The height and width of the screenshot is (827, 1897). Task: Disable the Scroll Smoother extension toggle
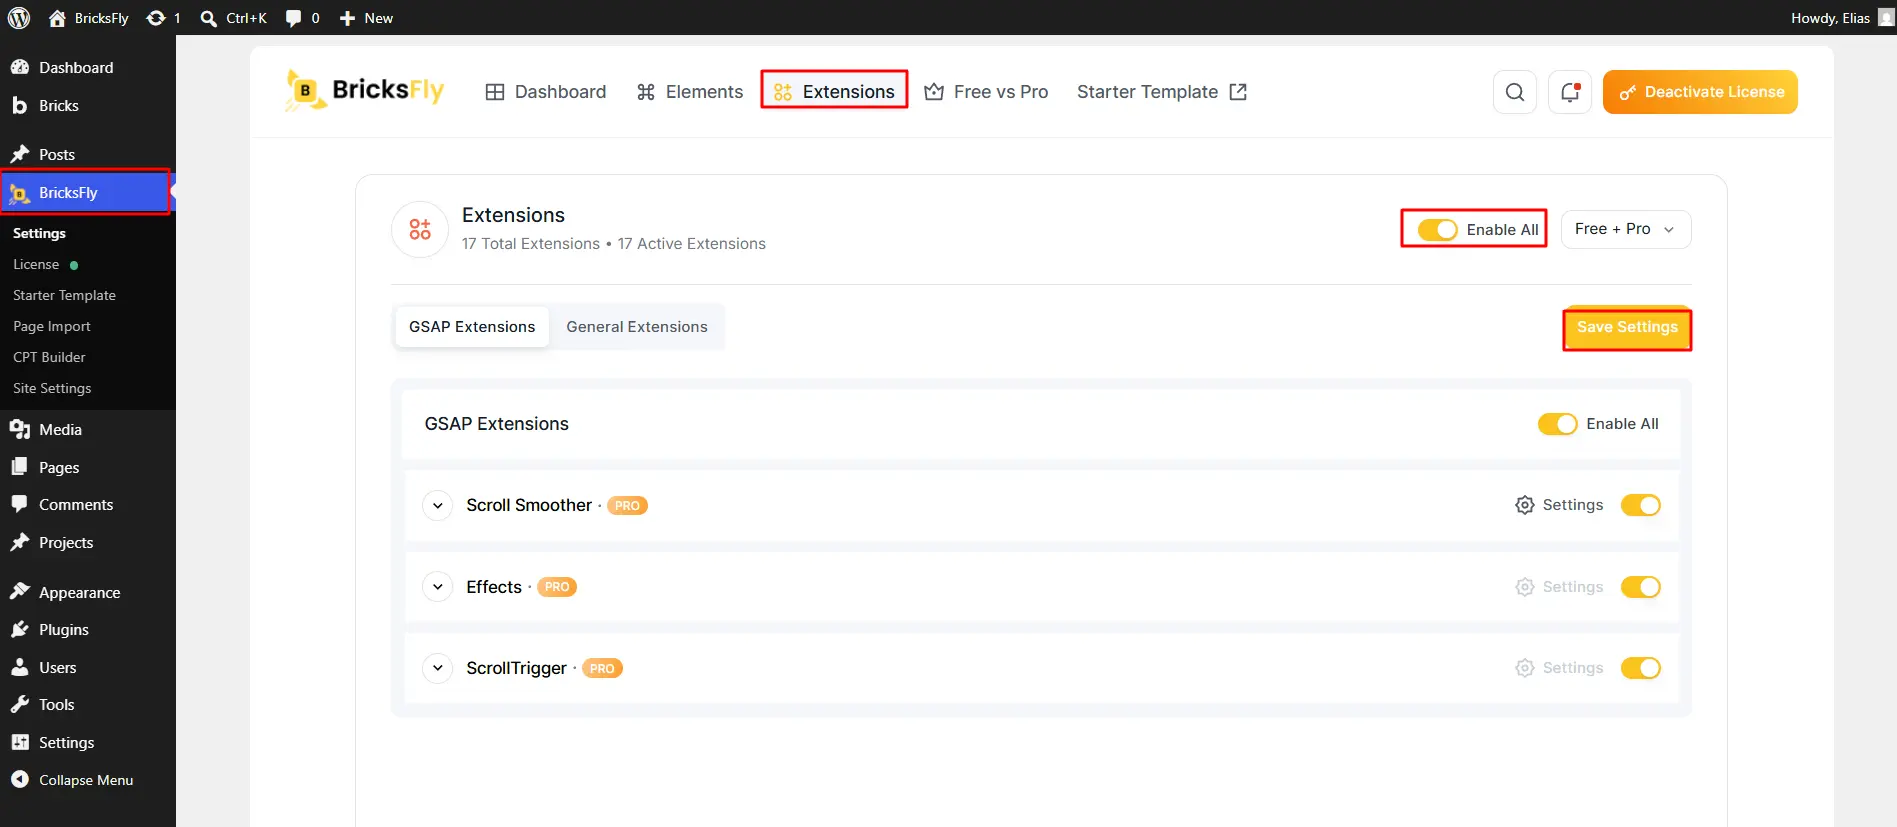click(1641, 505)
